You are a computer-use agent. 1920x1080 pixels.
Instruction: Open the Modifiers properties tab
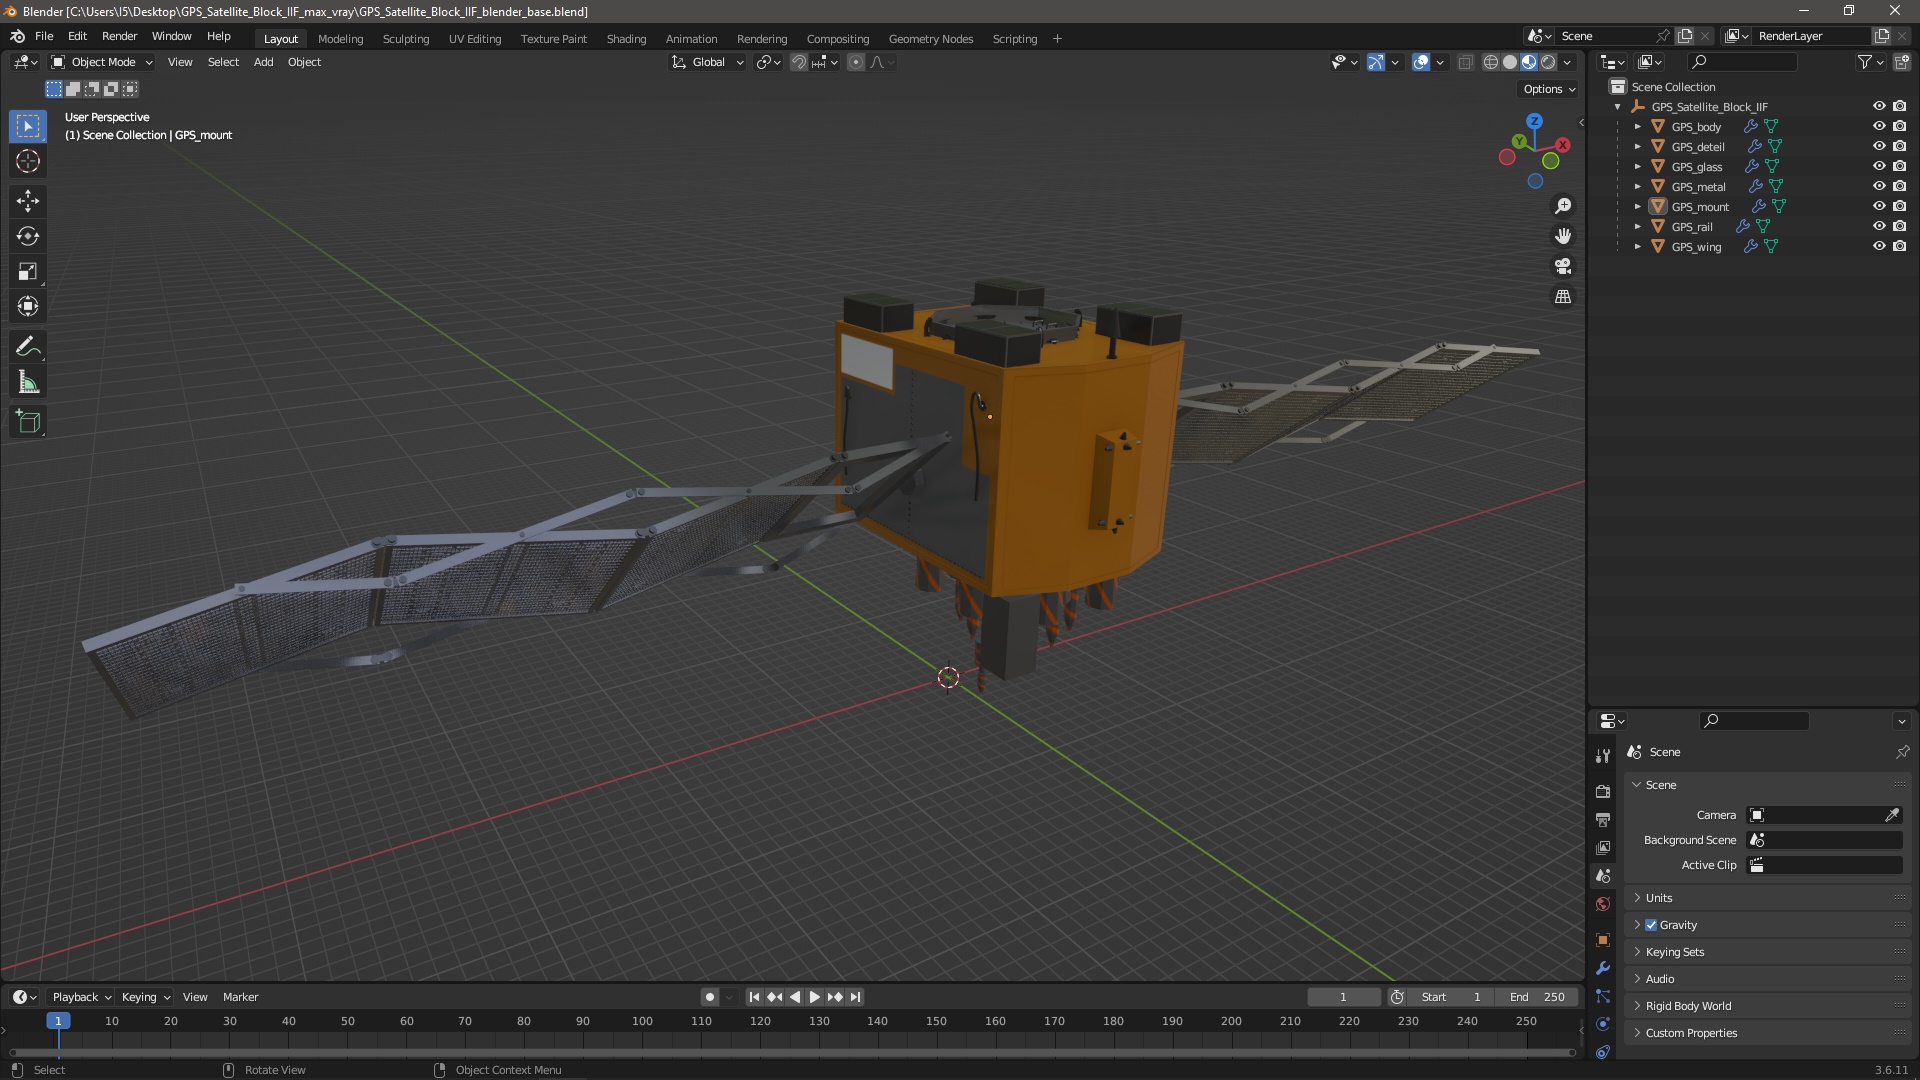(x=1603, y=968)
